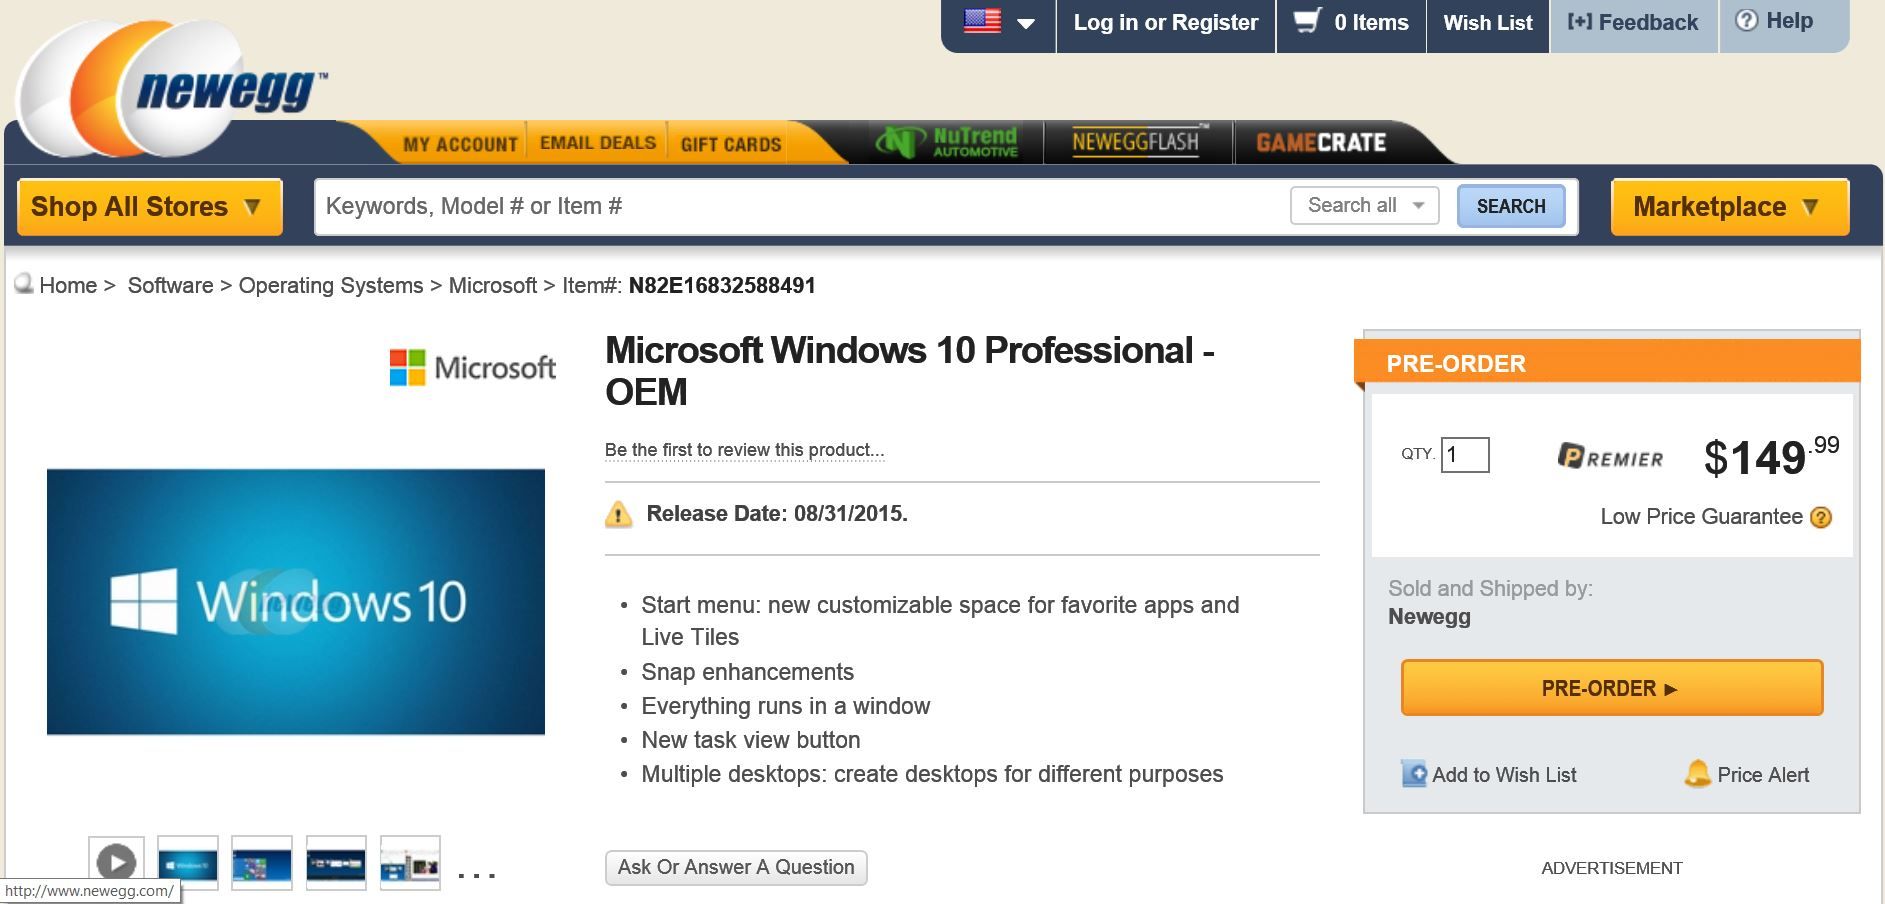Open the Price Alert link

point(1763,775)
